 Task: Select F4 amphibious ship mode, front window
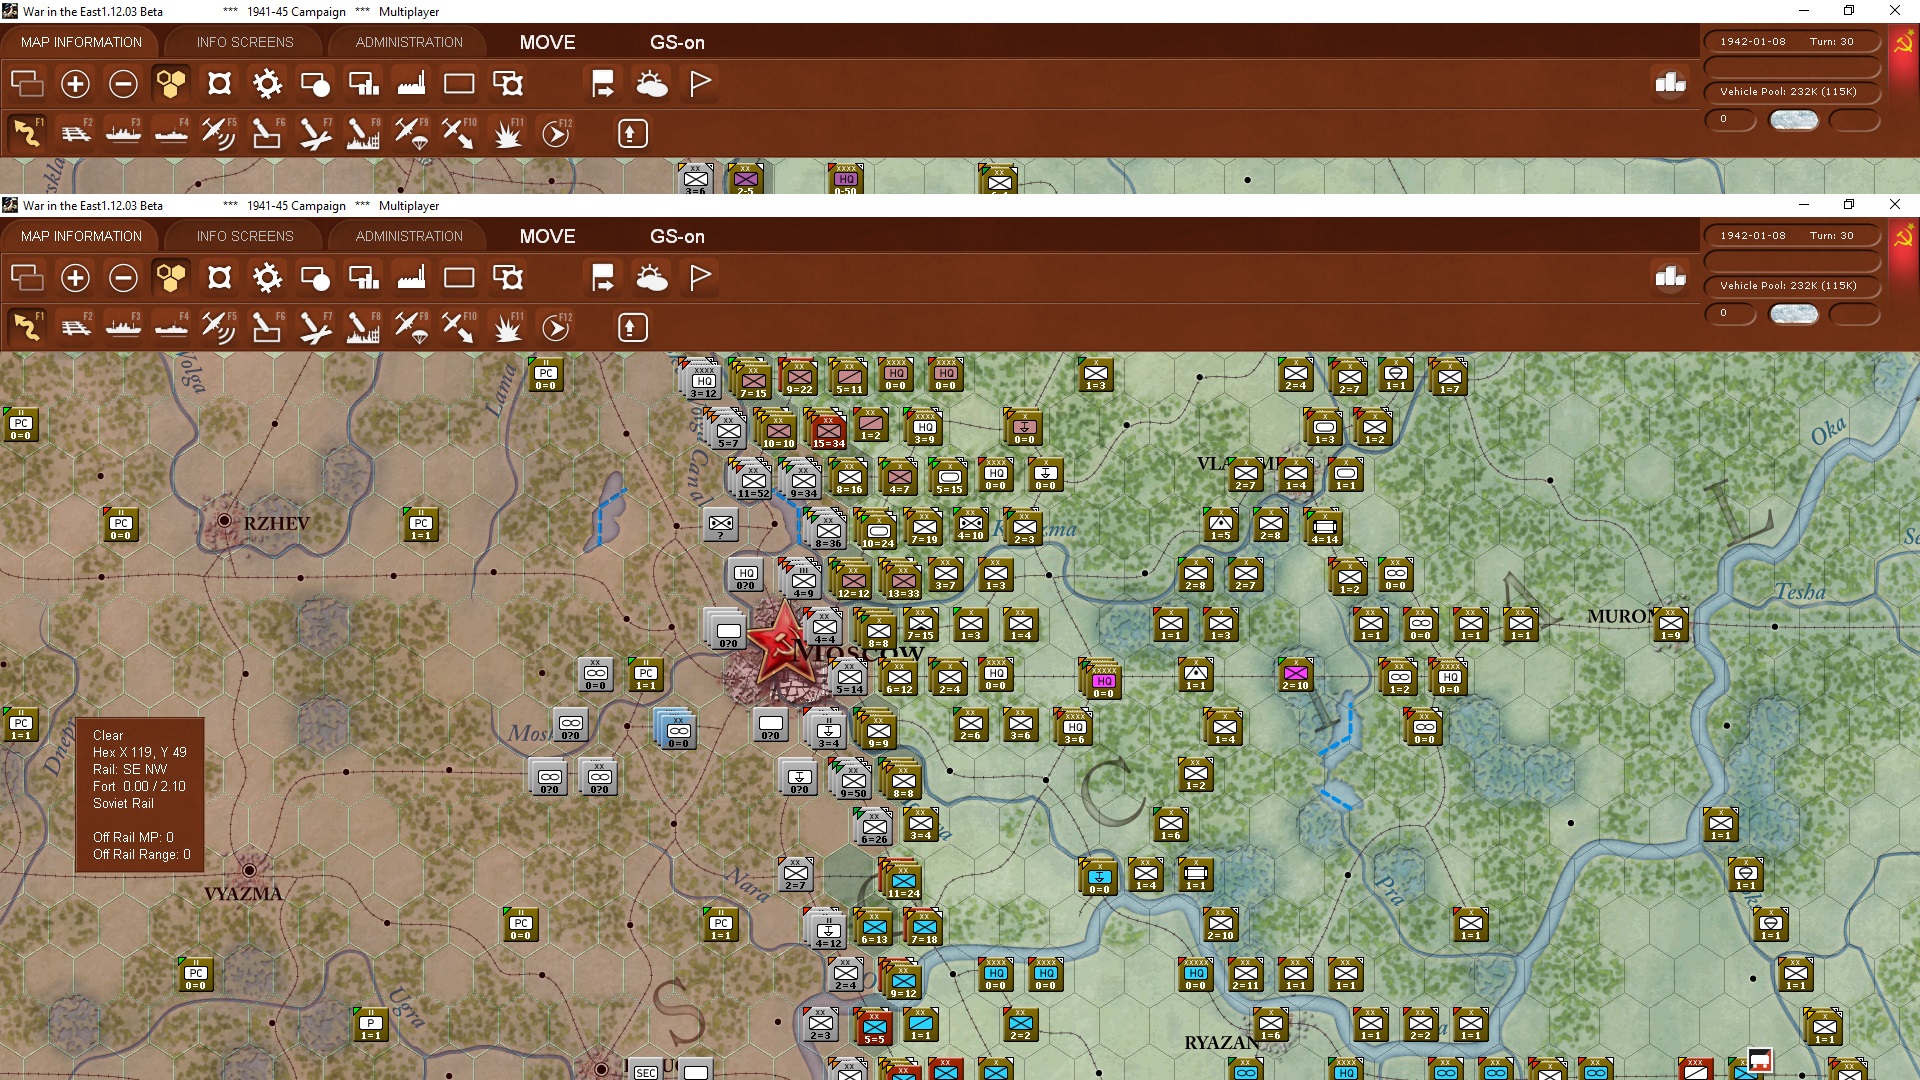click(x=171, y=328)
